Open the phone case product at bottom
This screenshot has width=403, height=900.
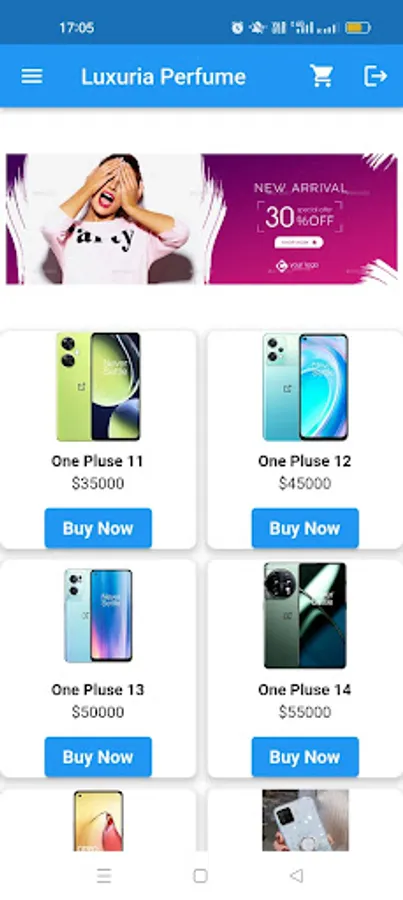pyautogui.click(x=305, y=820)
